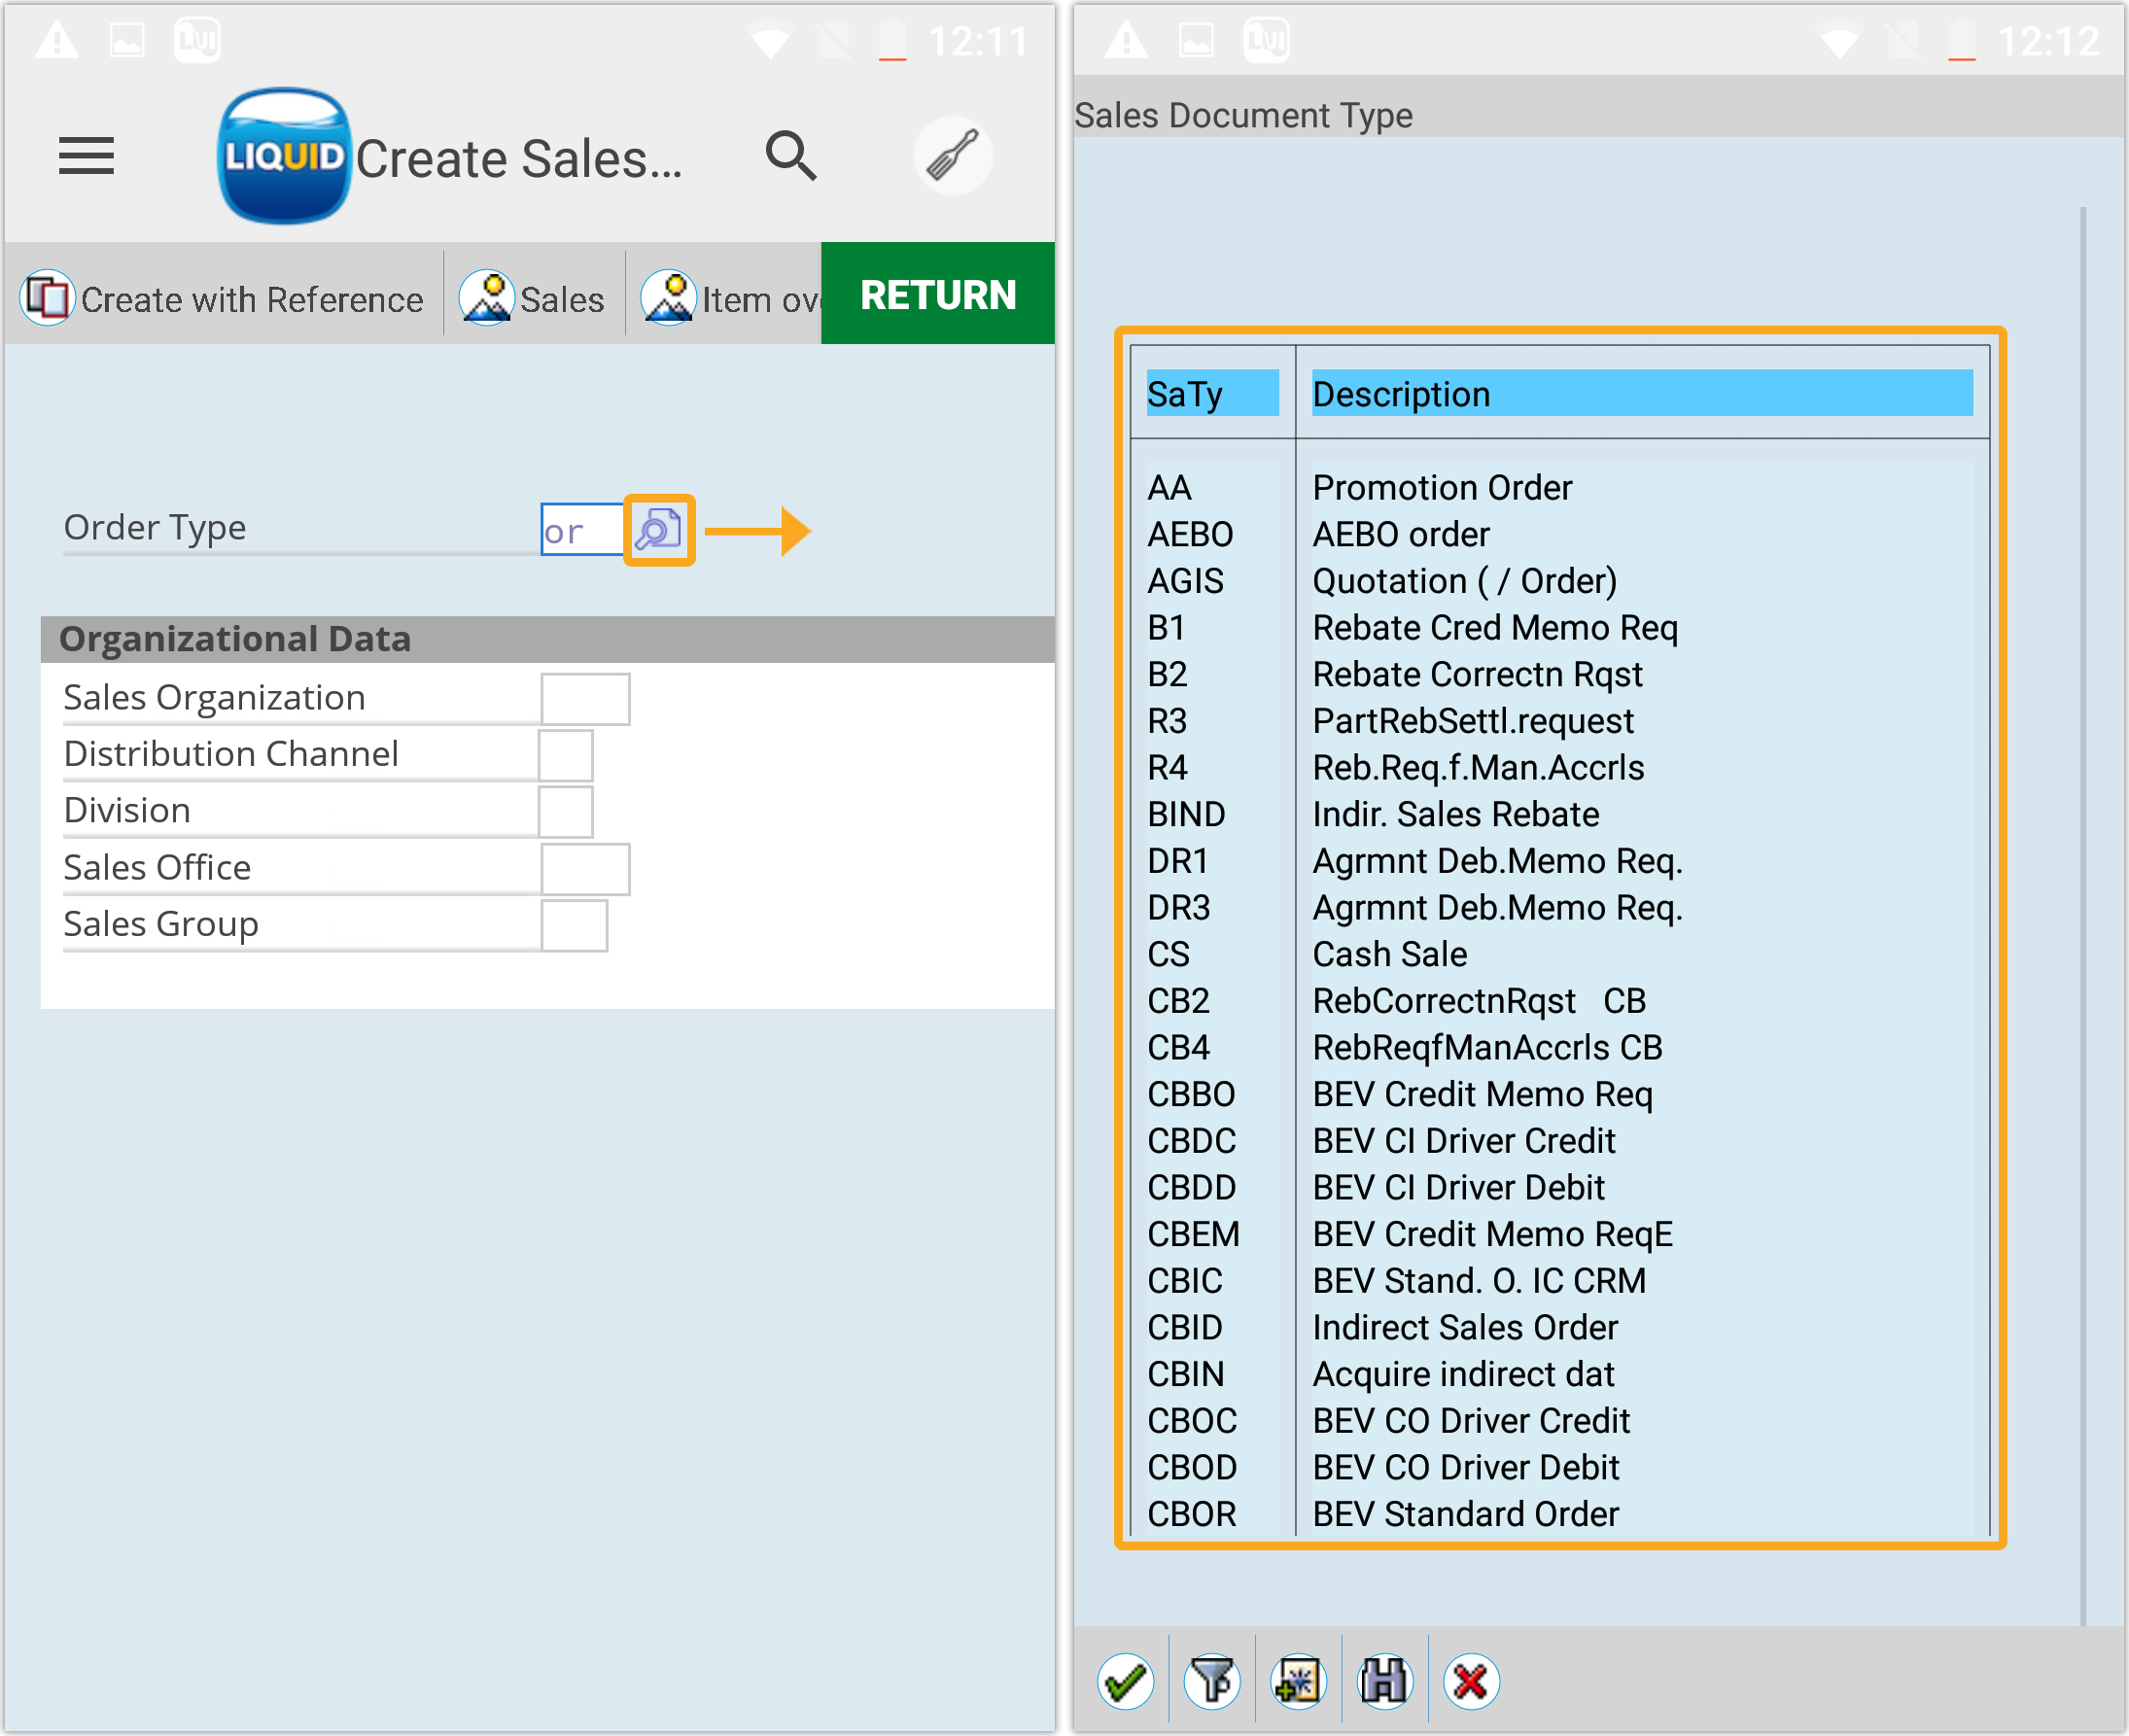The height and width of the screenshot is (1736, 2129).
Task: Click the binoculars find icon
Action: [x=1384, y=1681]
